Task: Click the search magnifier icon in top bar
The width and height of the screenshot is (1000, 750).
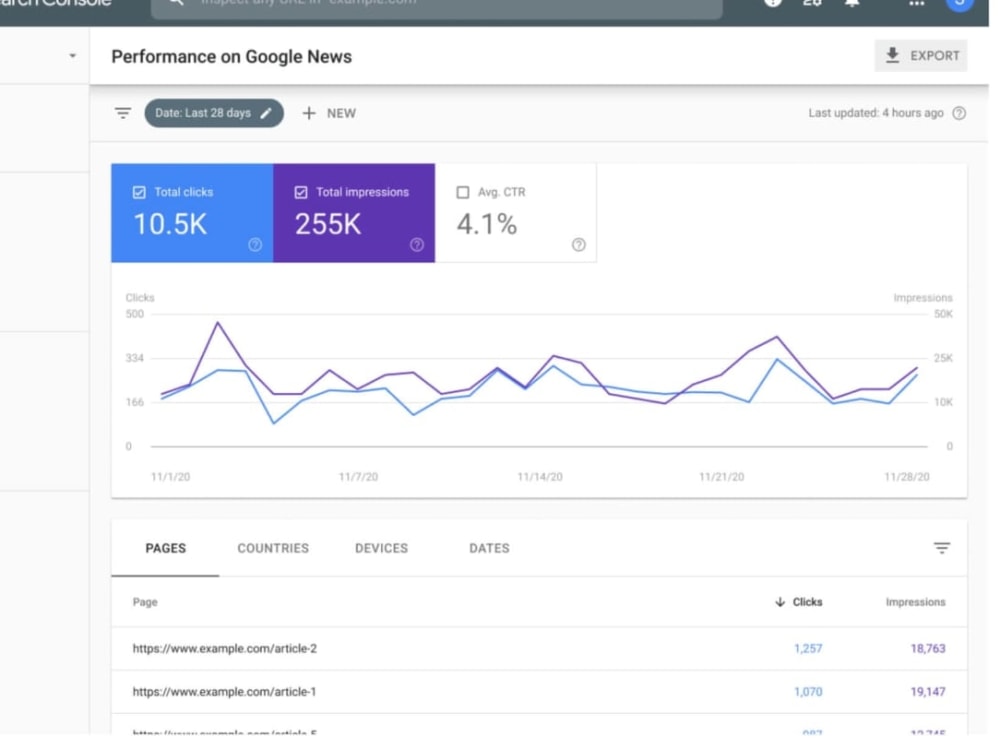Action: tap(177, 3)
